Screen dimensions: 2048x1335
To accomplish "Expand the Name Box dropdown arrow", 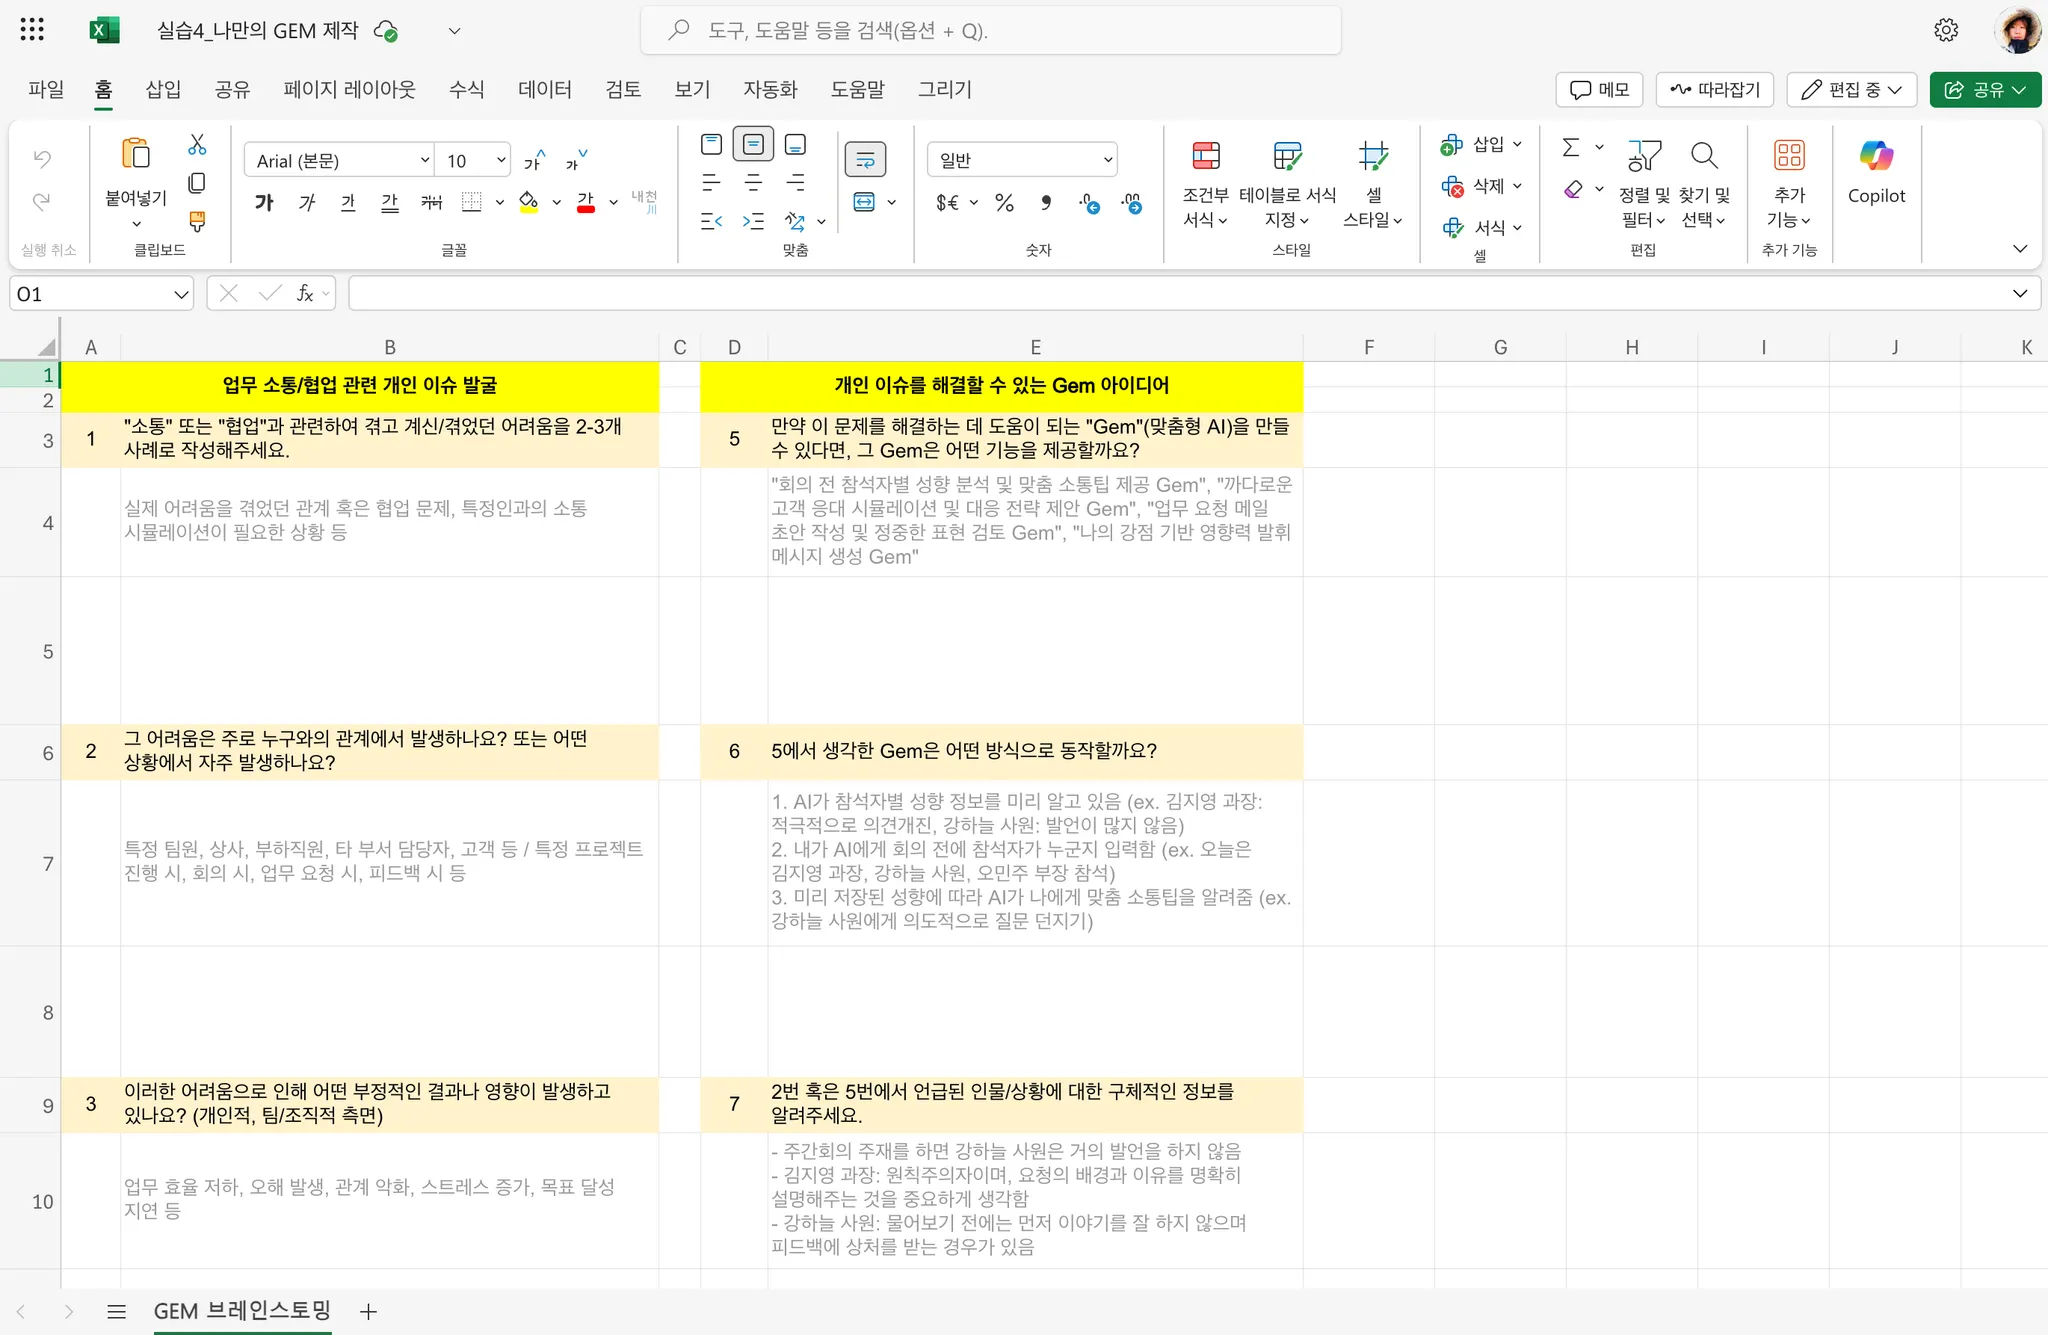I will pos(180,294).
